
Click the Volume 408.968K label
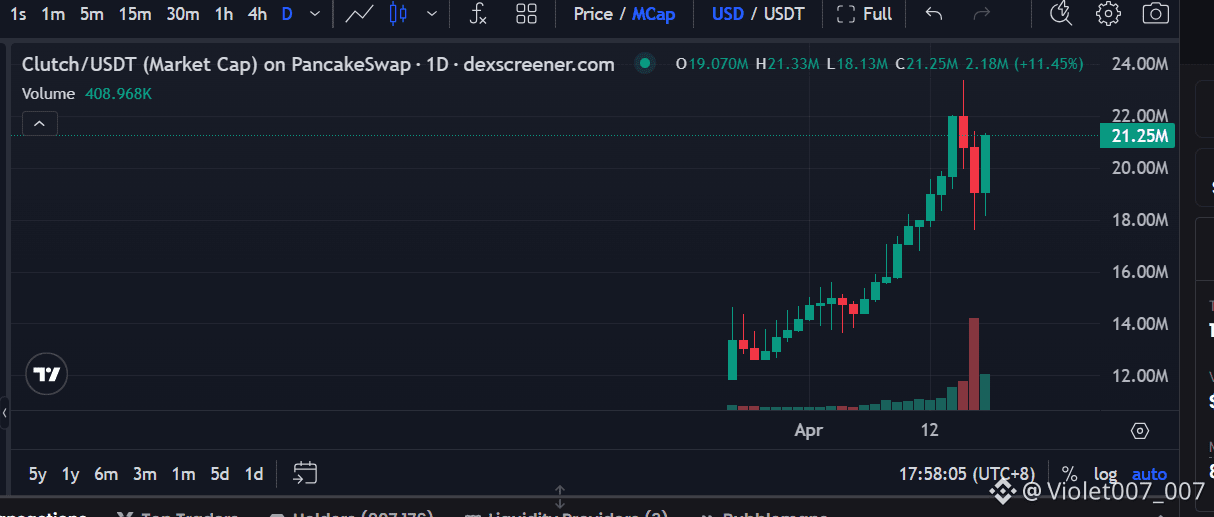87,93
